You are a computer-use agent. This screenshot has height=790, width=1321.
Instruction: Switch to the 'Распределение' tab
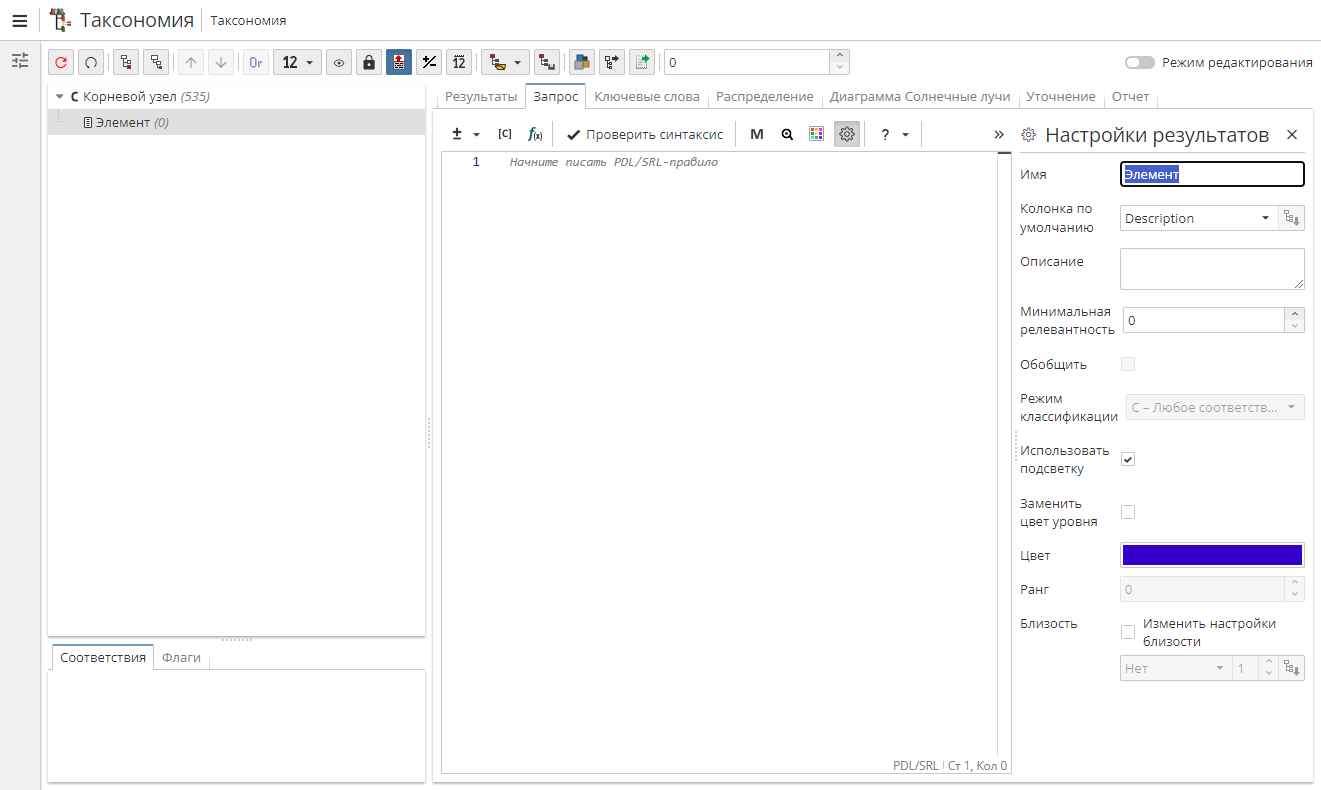point(764,97)
